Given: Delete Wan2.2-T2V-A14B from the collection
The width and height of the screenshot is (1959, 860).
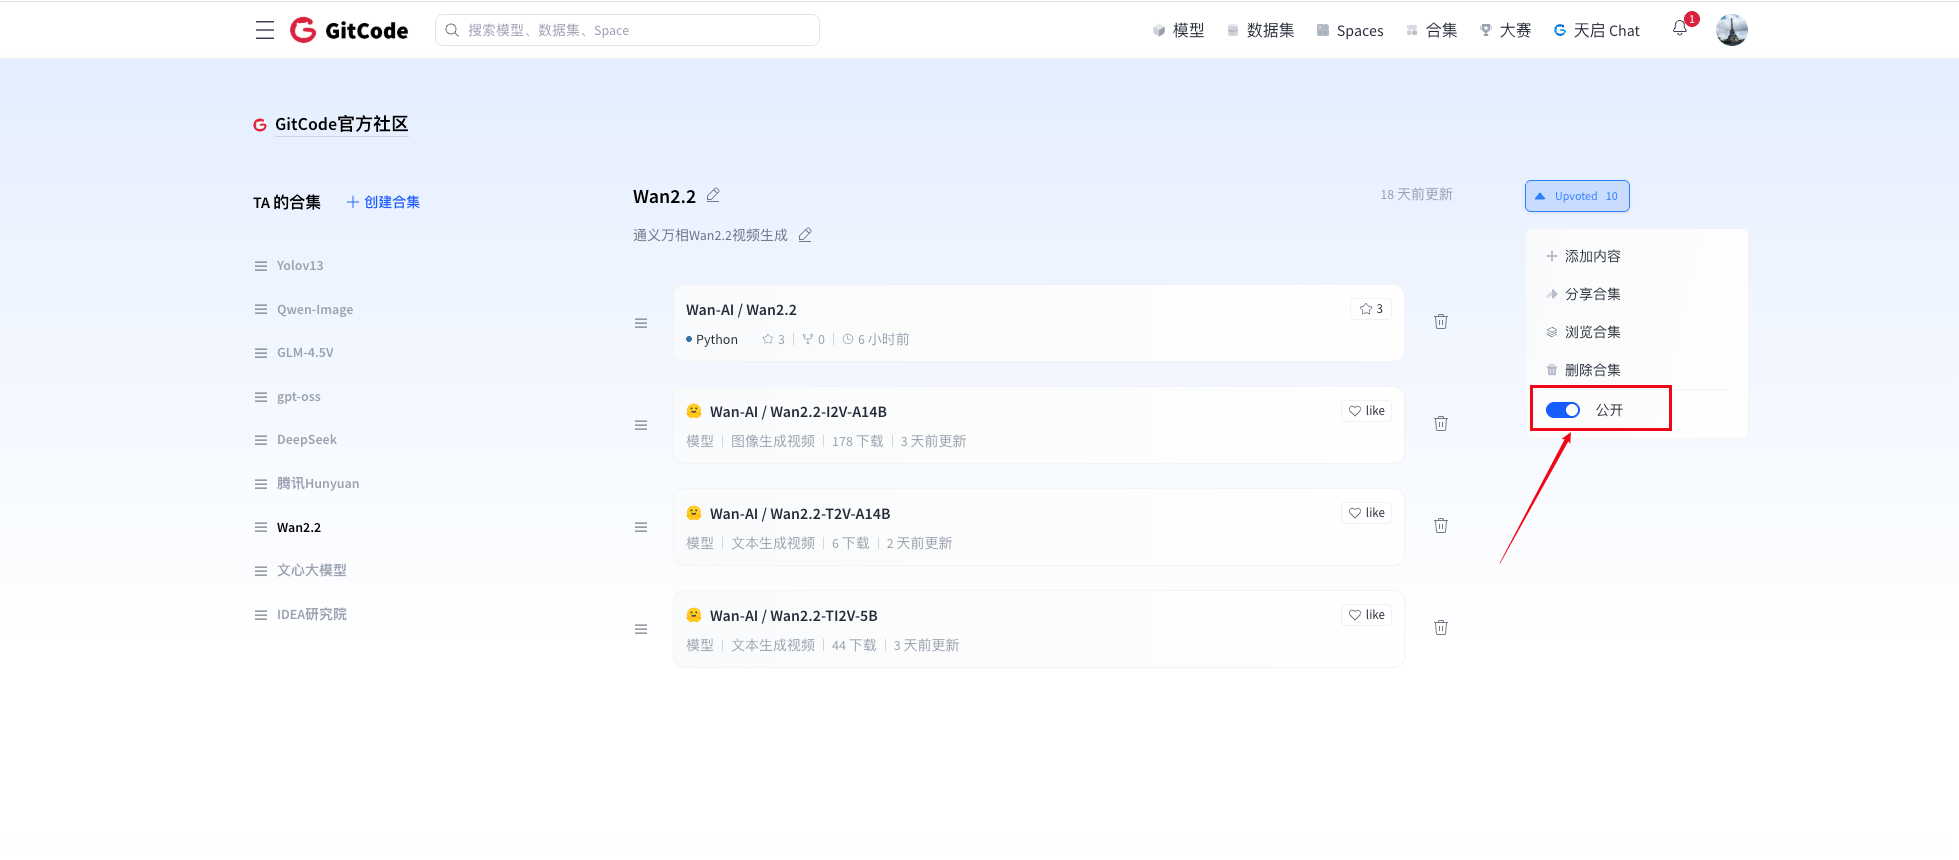Looking at the screenshot, I should pos(1441,525).
